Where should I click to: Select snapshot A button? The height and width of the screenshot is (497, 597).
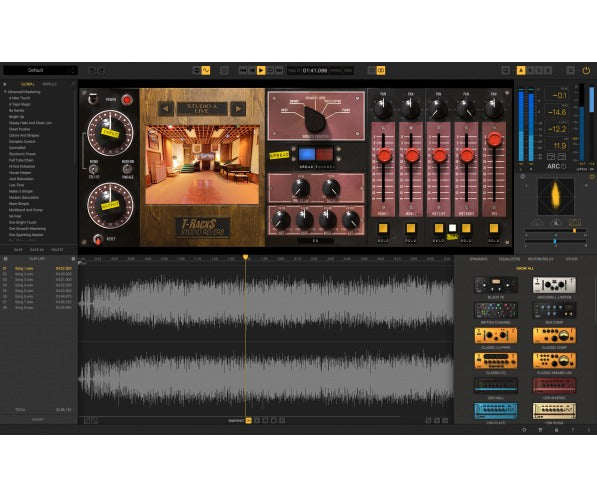pyautogui.click(x=521, y=70)
